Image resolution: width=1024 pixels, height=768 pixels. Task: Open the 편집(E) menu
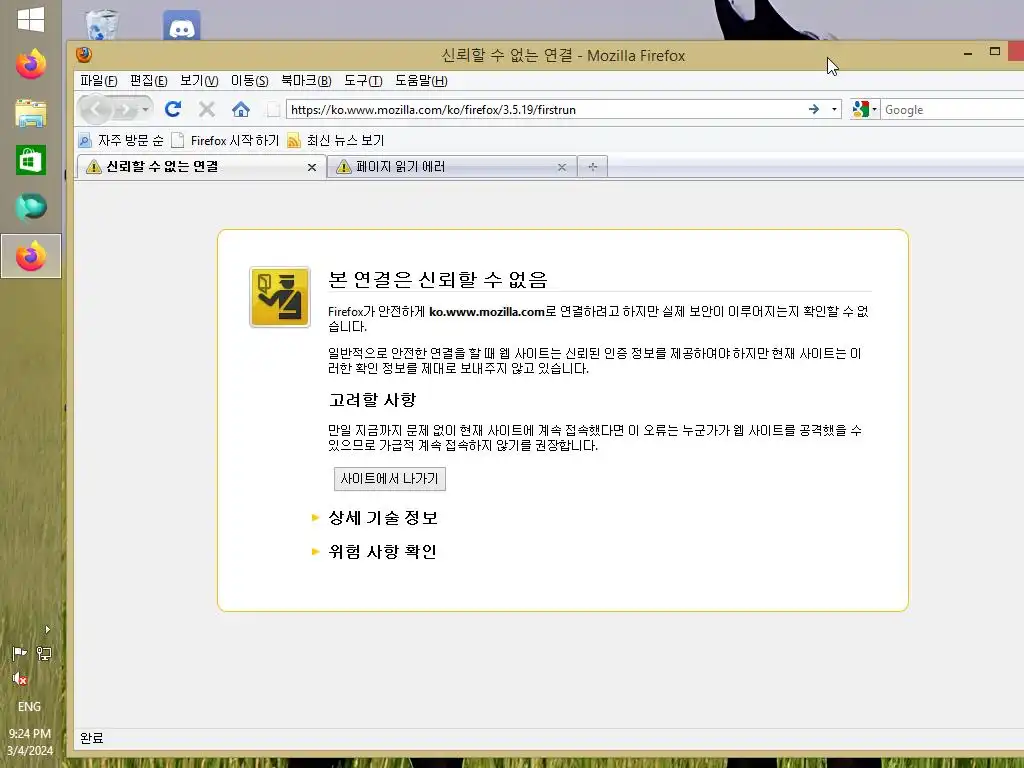(148, 80)
